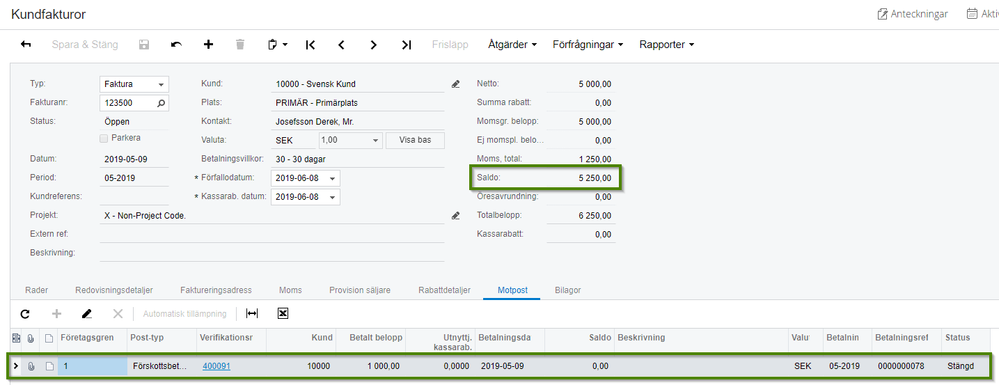Go to first record icon
The width and height of the screenshot is (999, 385).
tap(310, 45)
